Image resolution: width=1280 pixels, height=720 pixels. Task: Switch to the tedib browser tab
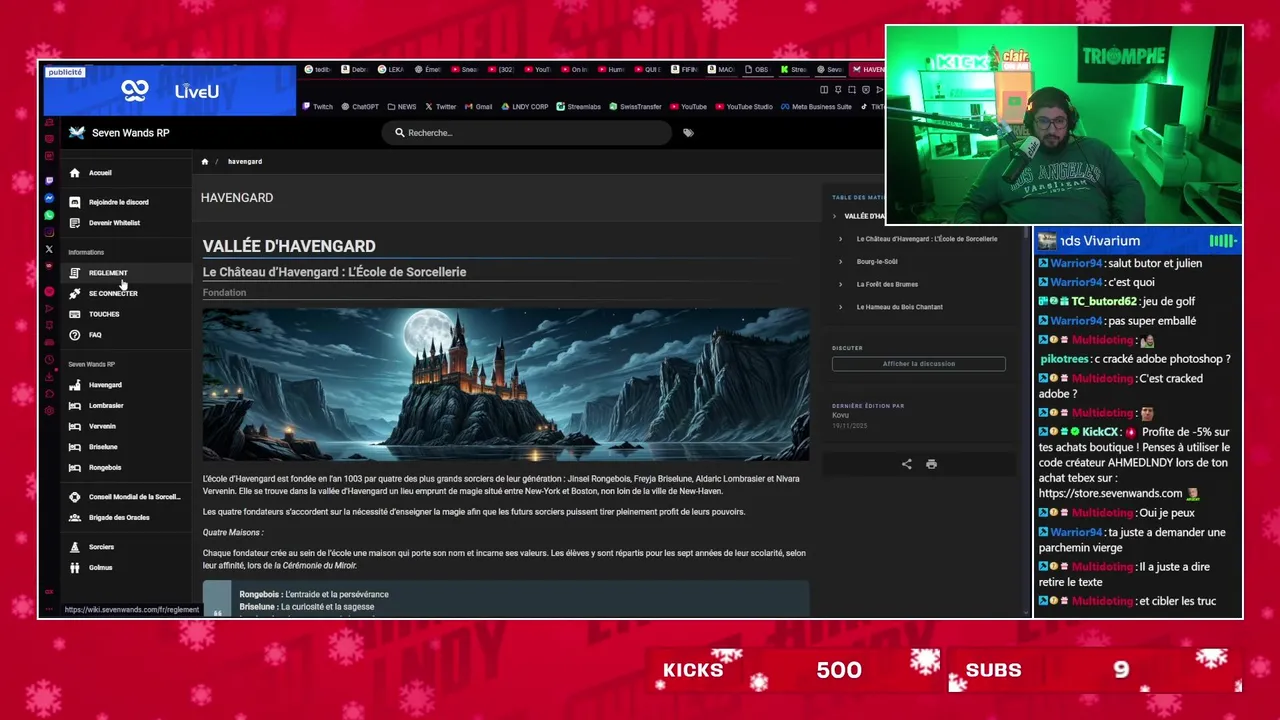[x=317, y=70]
